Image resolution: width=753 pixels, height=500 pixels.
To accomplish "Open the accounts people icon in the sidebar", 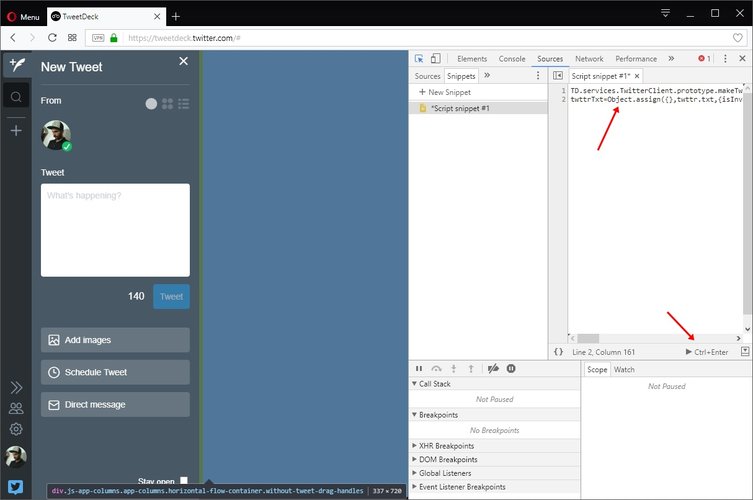I will click(16, 408).
